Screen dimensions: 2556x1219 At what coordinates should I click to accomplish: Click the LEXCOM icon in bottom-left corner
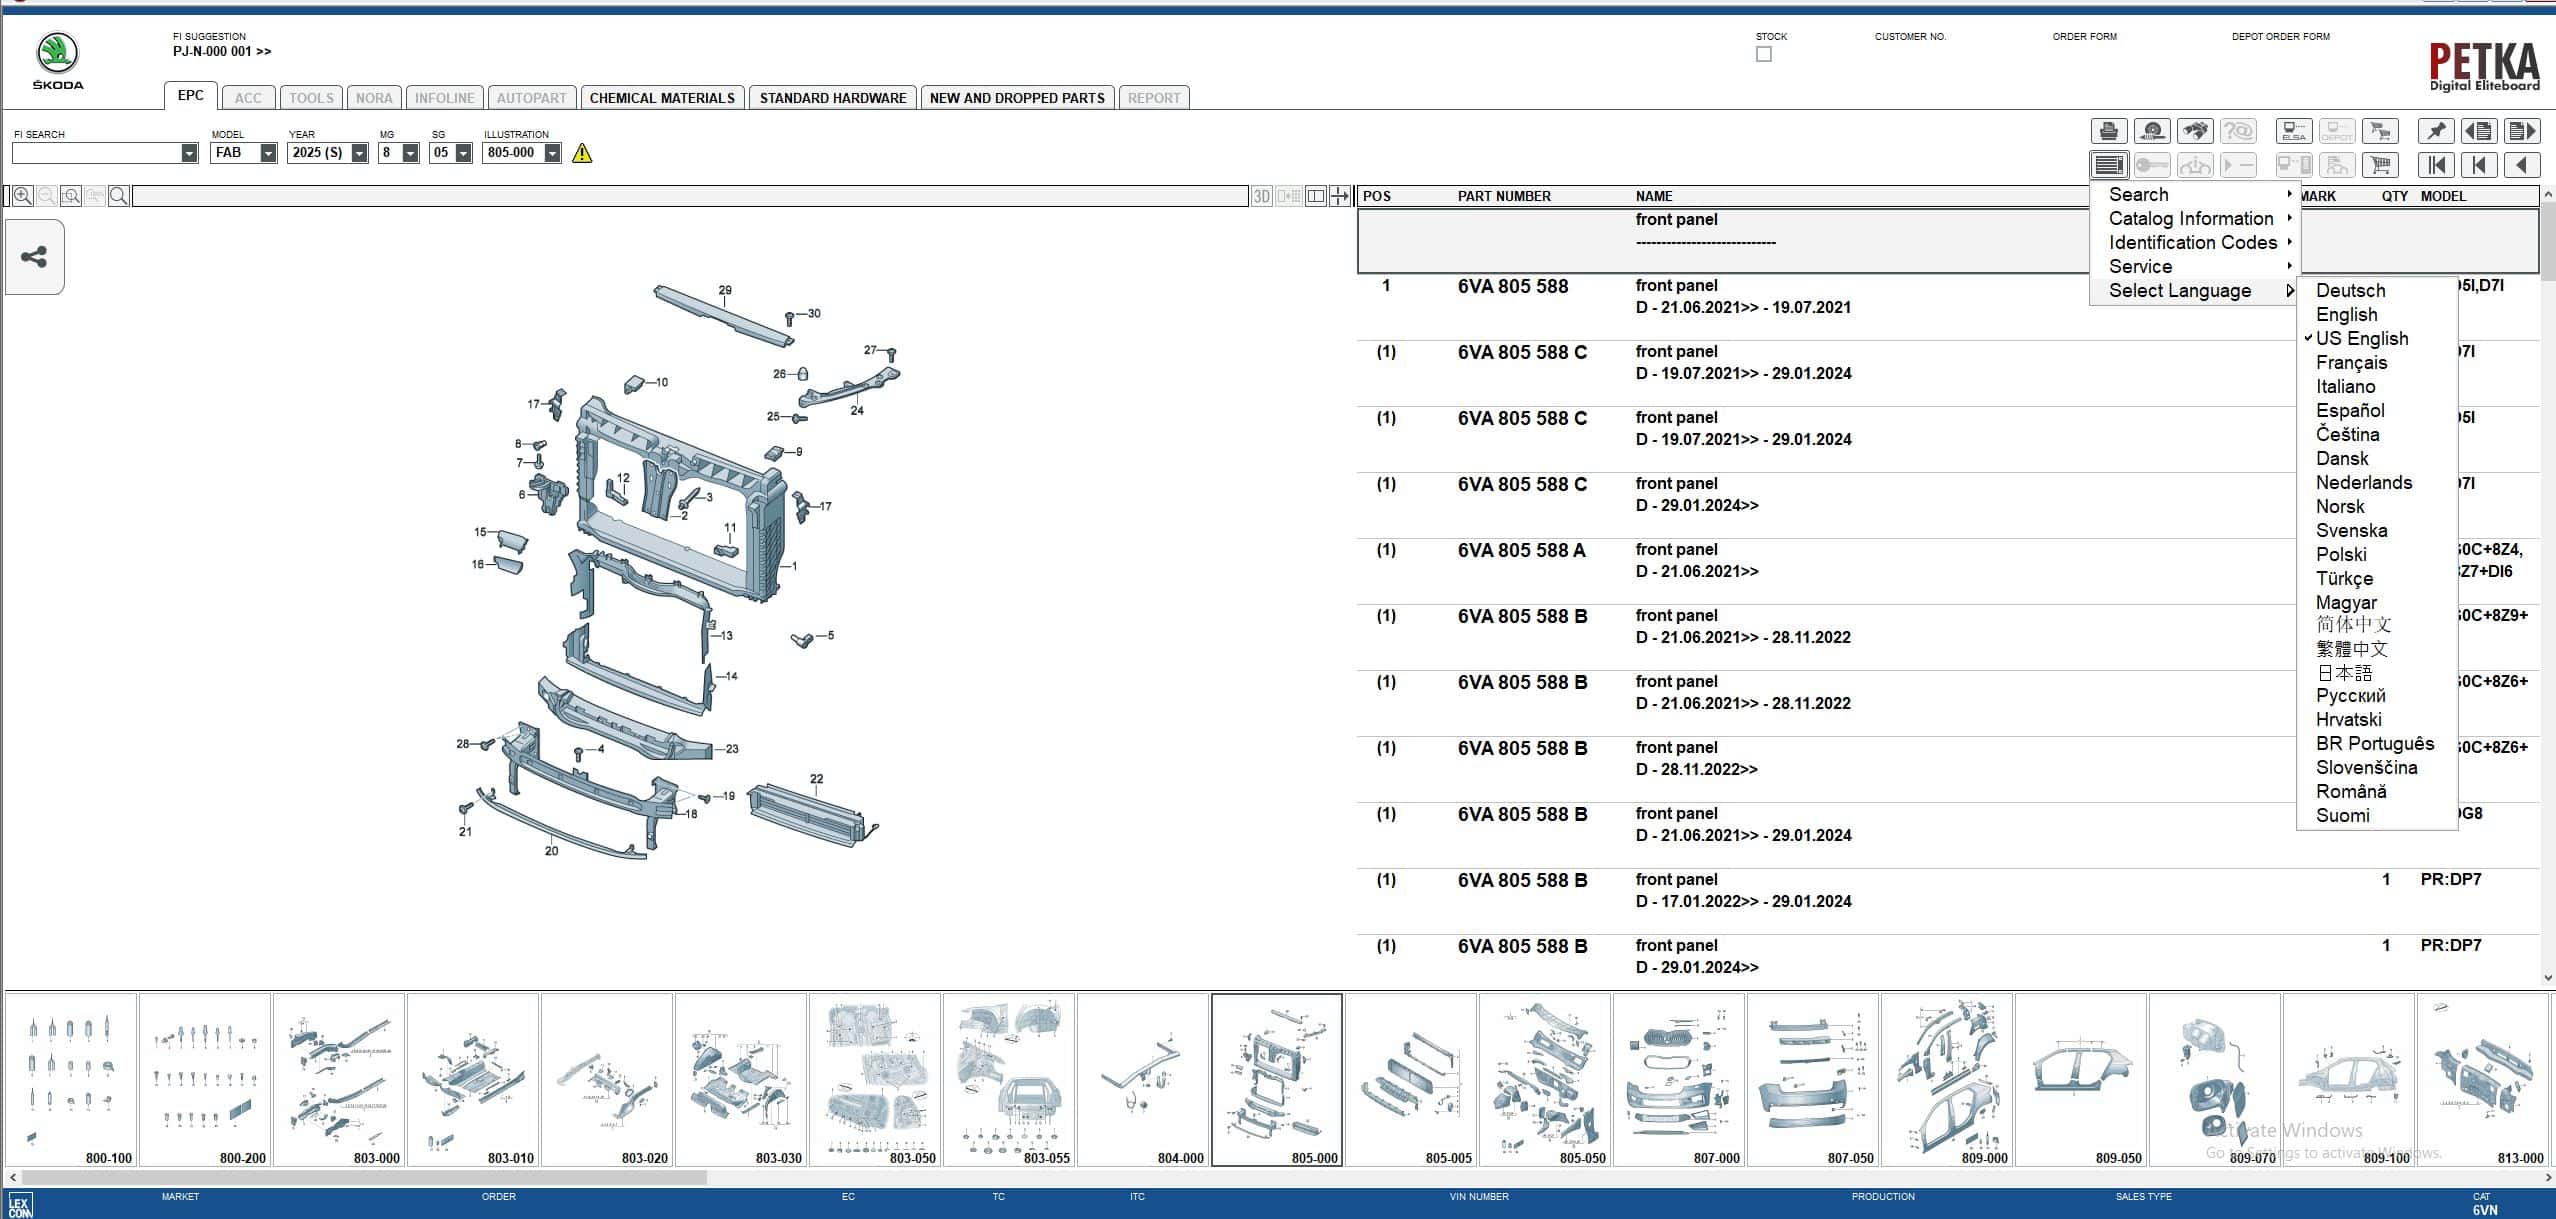[19, 1205]
